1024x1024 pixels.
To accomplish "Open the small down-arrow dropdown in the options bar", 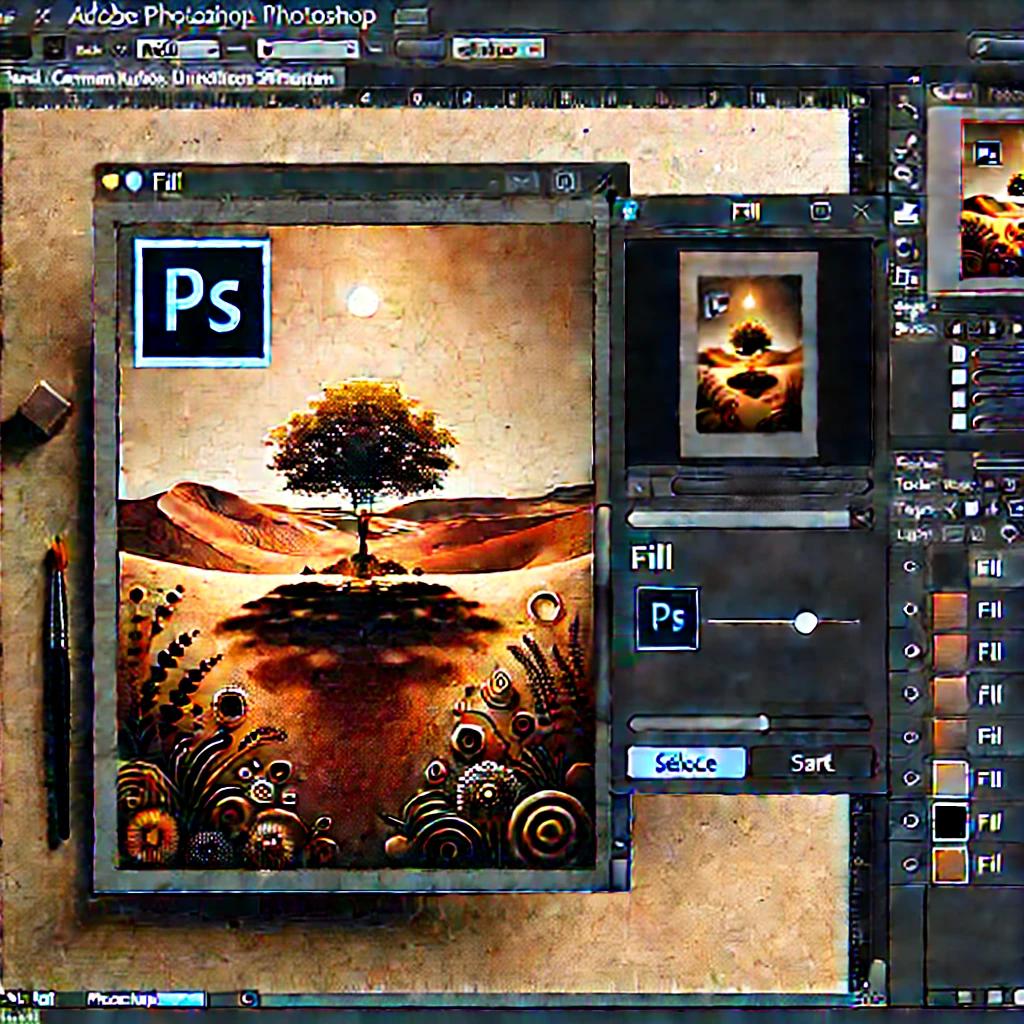I will (120, 49).
